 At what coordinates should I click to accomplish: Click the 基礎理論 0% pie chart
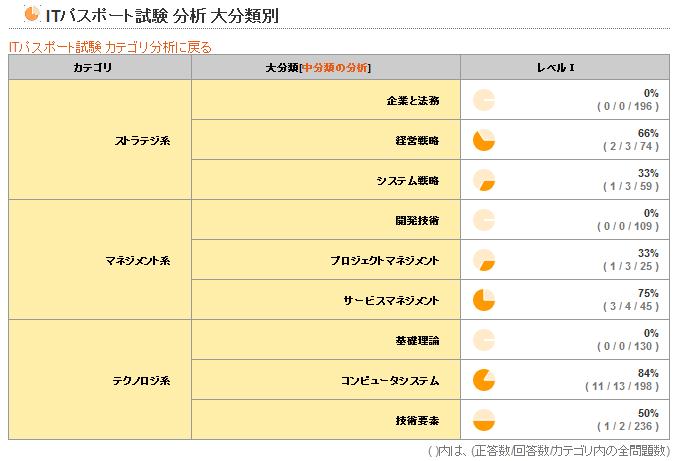pos(484,340)
